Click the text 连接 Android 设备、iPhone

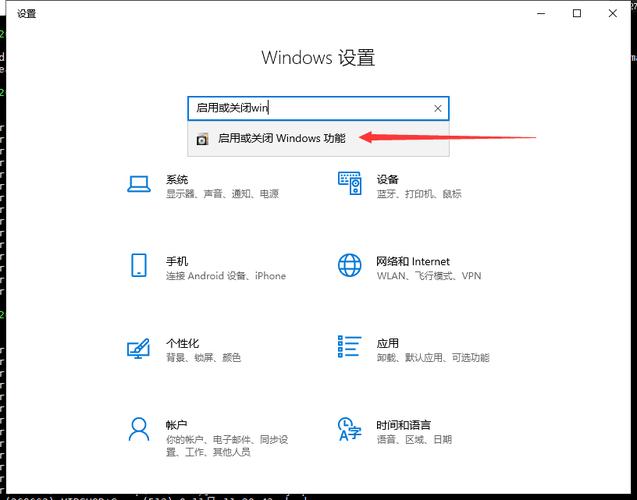[x=226, y=276]
